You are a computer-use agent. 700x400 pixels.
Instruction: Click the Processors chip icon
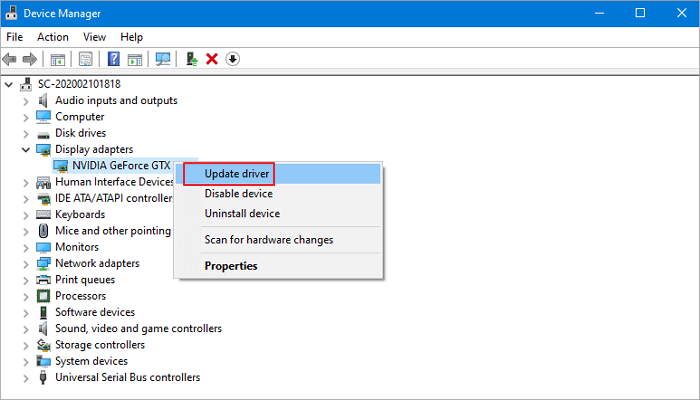pyautogui.click(x=43, y=296)
